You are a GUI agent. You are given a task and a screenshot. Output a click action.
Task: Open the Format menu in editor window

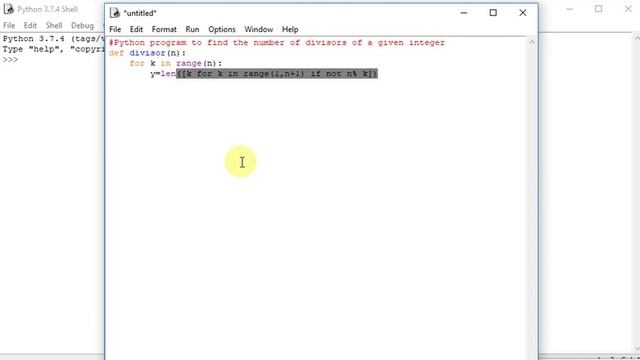click(164, 29)
